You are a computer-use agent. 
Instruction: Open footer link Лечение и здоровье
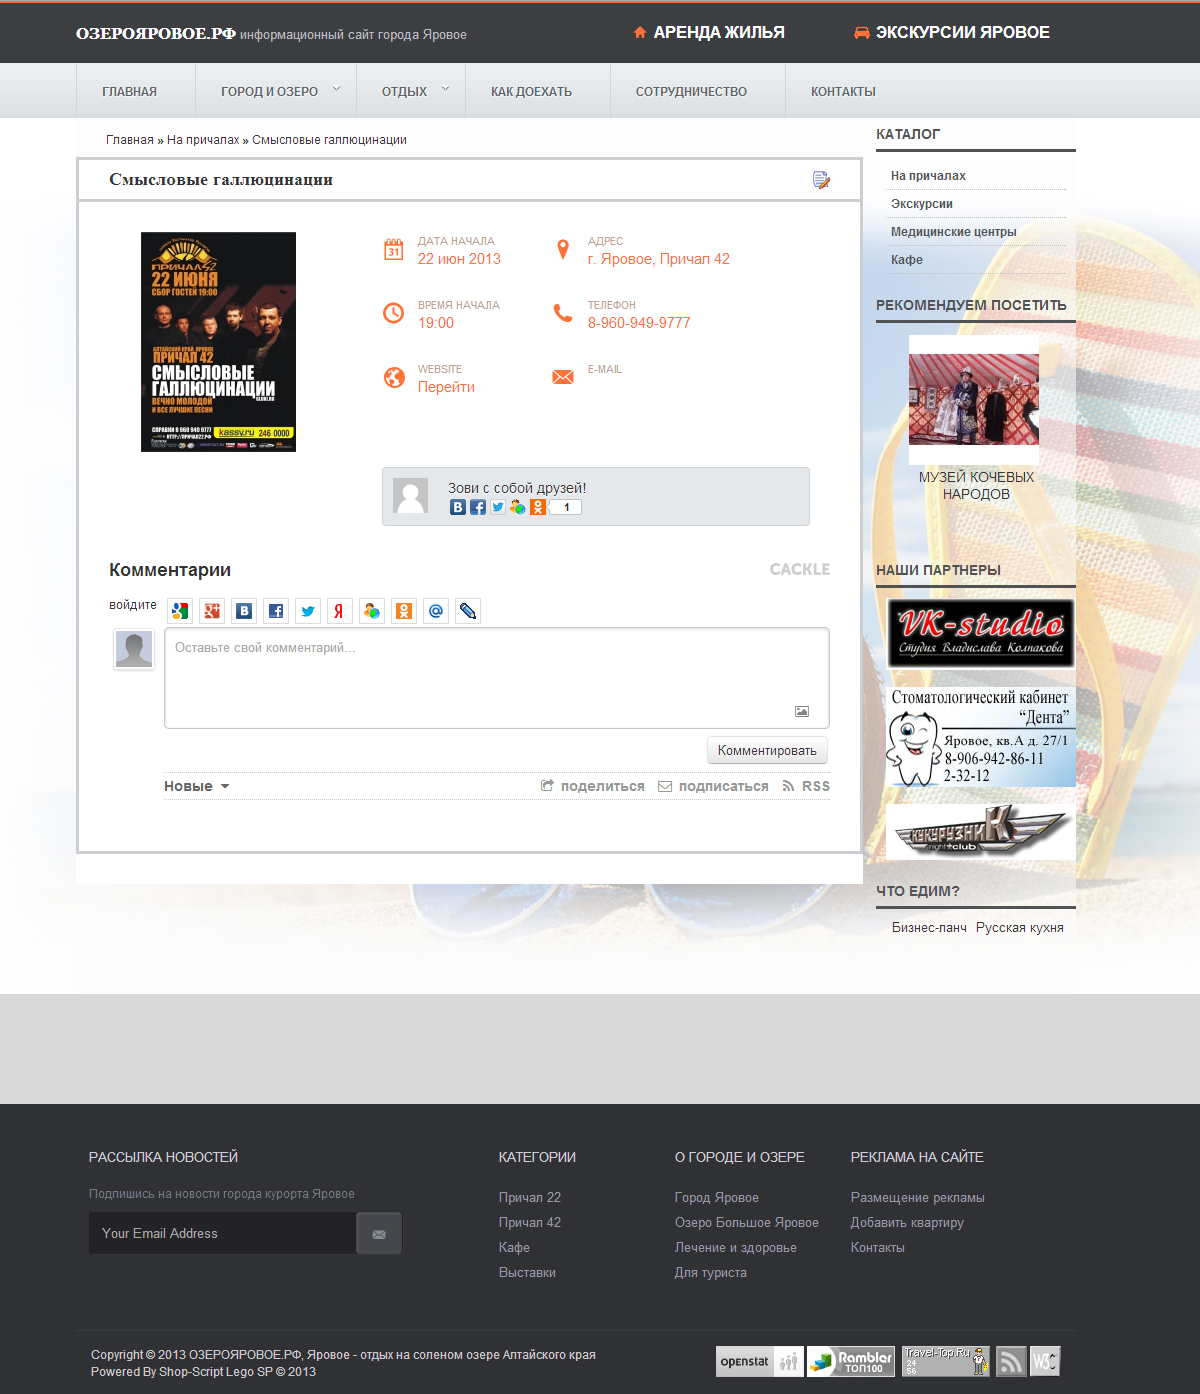coord(736,1248)
